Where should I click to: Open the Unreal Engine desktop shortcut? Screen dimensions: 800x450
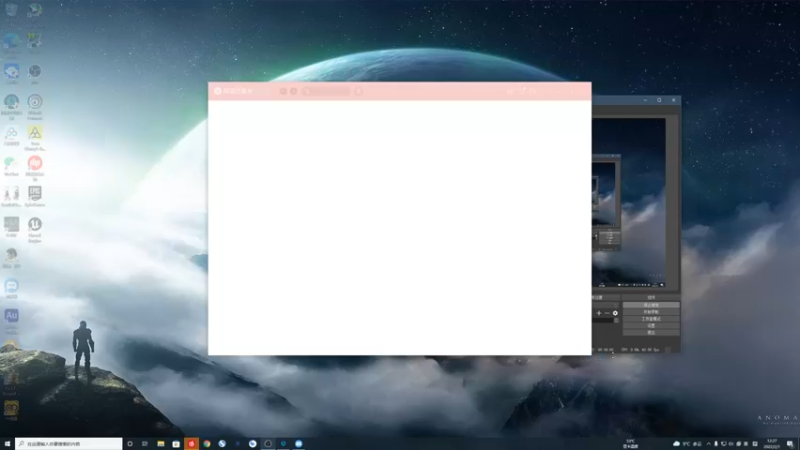tap(35, 229)
